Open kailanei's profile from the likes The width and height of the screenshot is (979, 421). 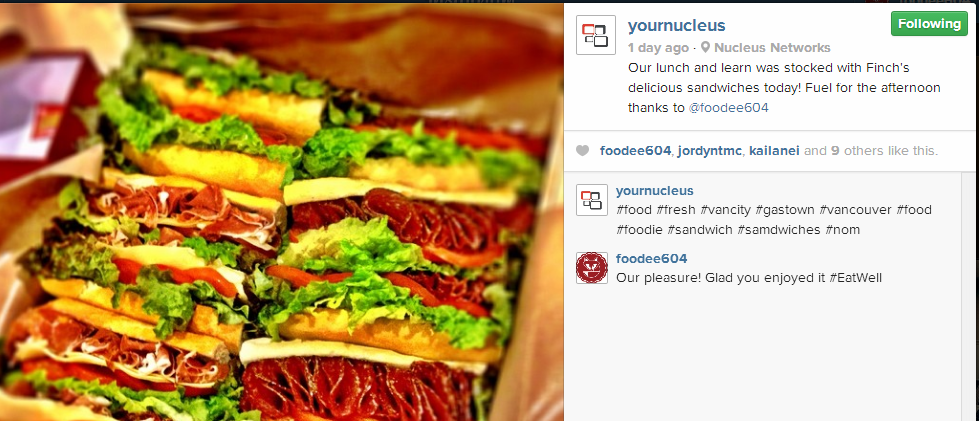pos(774,151)
